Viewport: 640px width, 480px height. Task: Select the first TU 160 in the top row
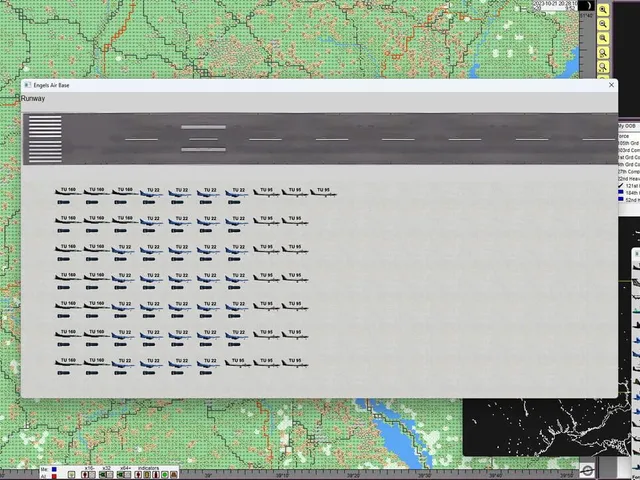(x=68, y=192)
